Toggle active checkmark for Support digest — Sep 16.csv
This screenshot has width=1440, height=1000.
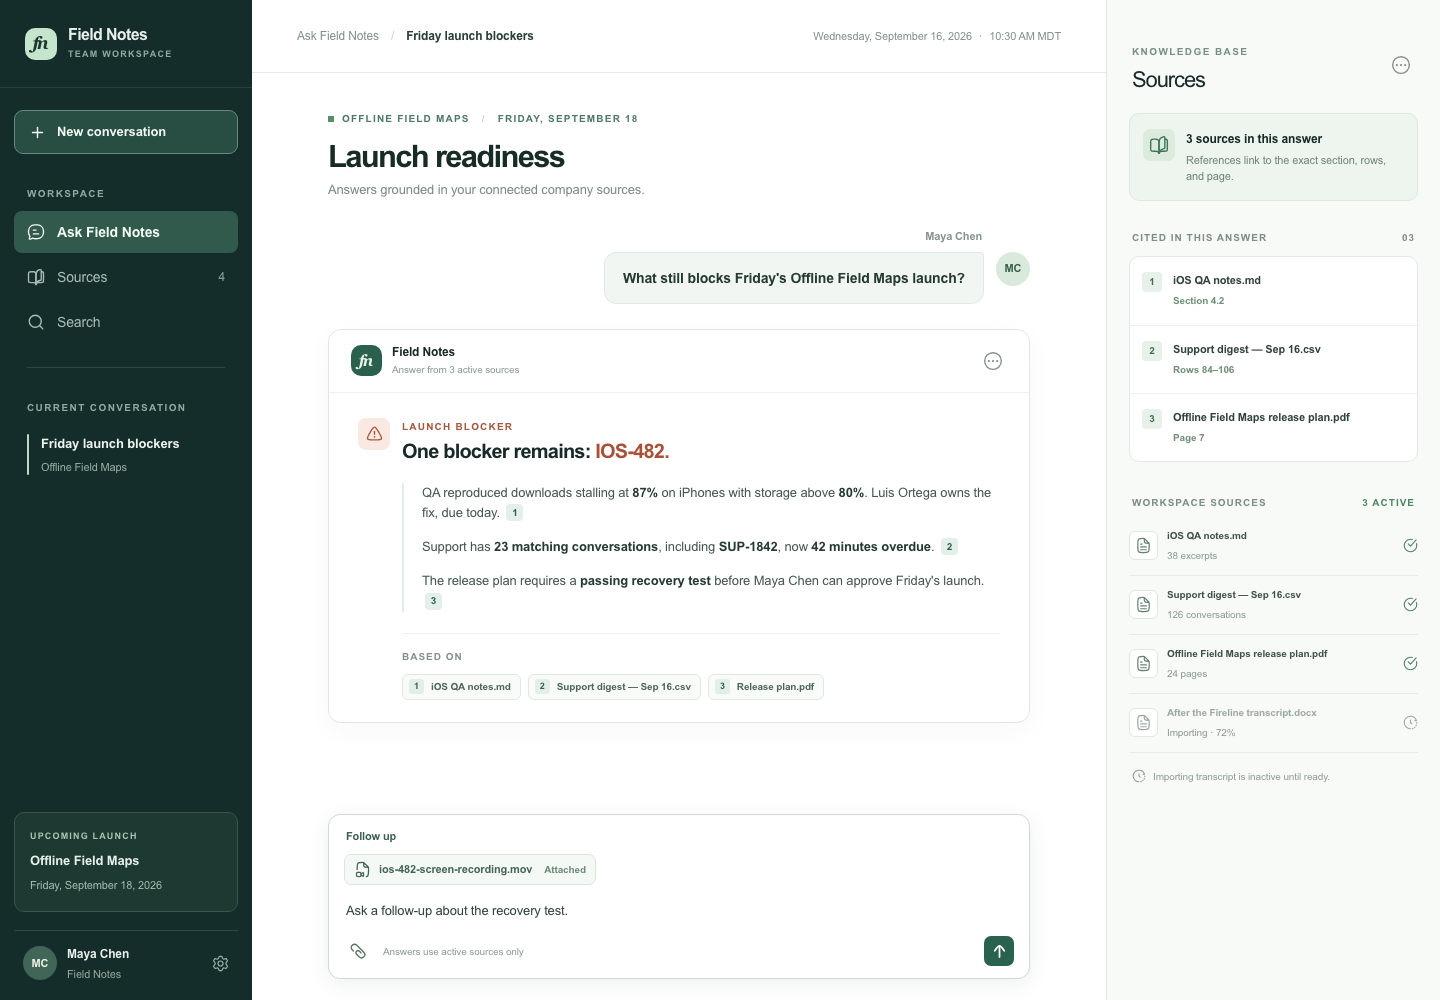(1410, 604)
